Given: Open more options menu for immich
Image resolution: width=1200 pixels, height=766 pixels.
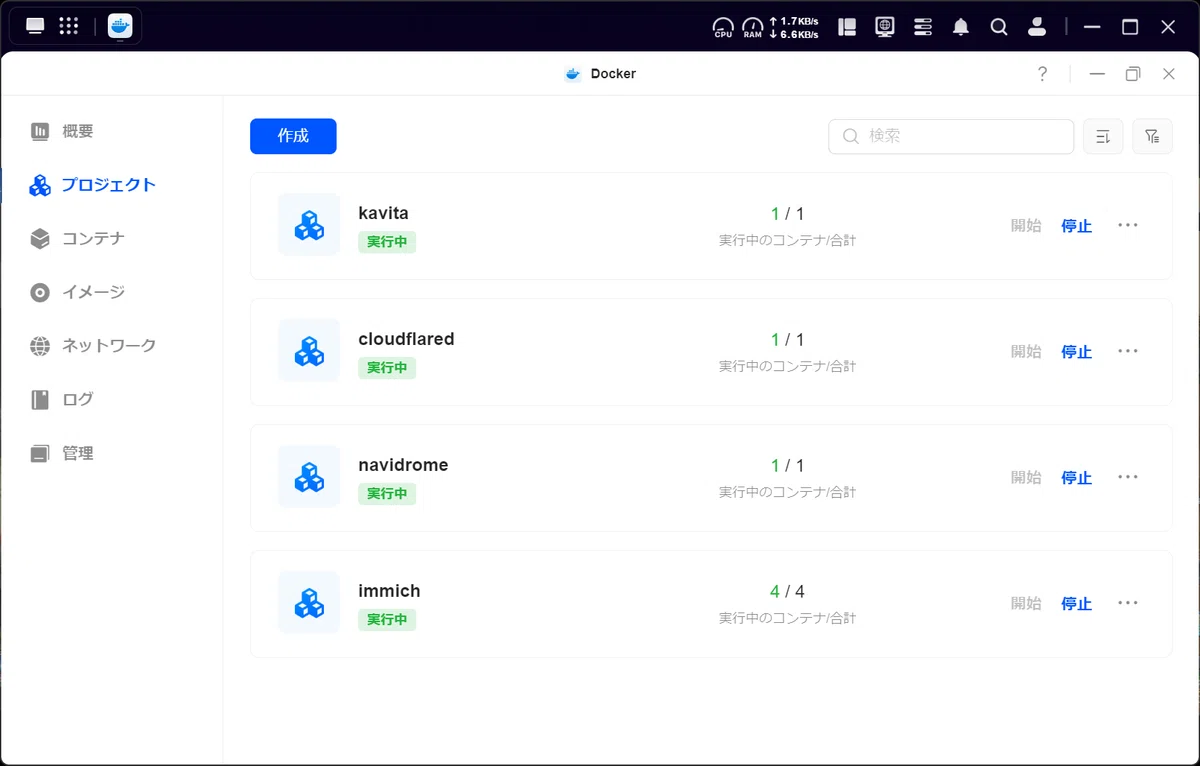Looking at the screenshot, I should click(x=1128, y=603).
